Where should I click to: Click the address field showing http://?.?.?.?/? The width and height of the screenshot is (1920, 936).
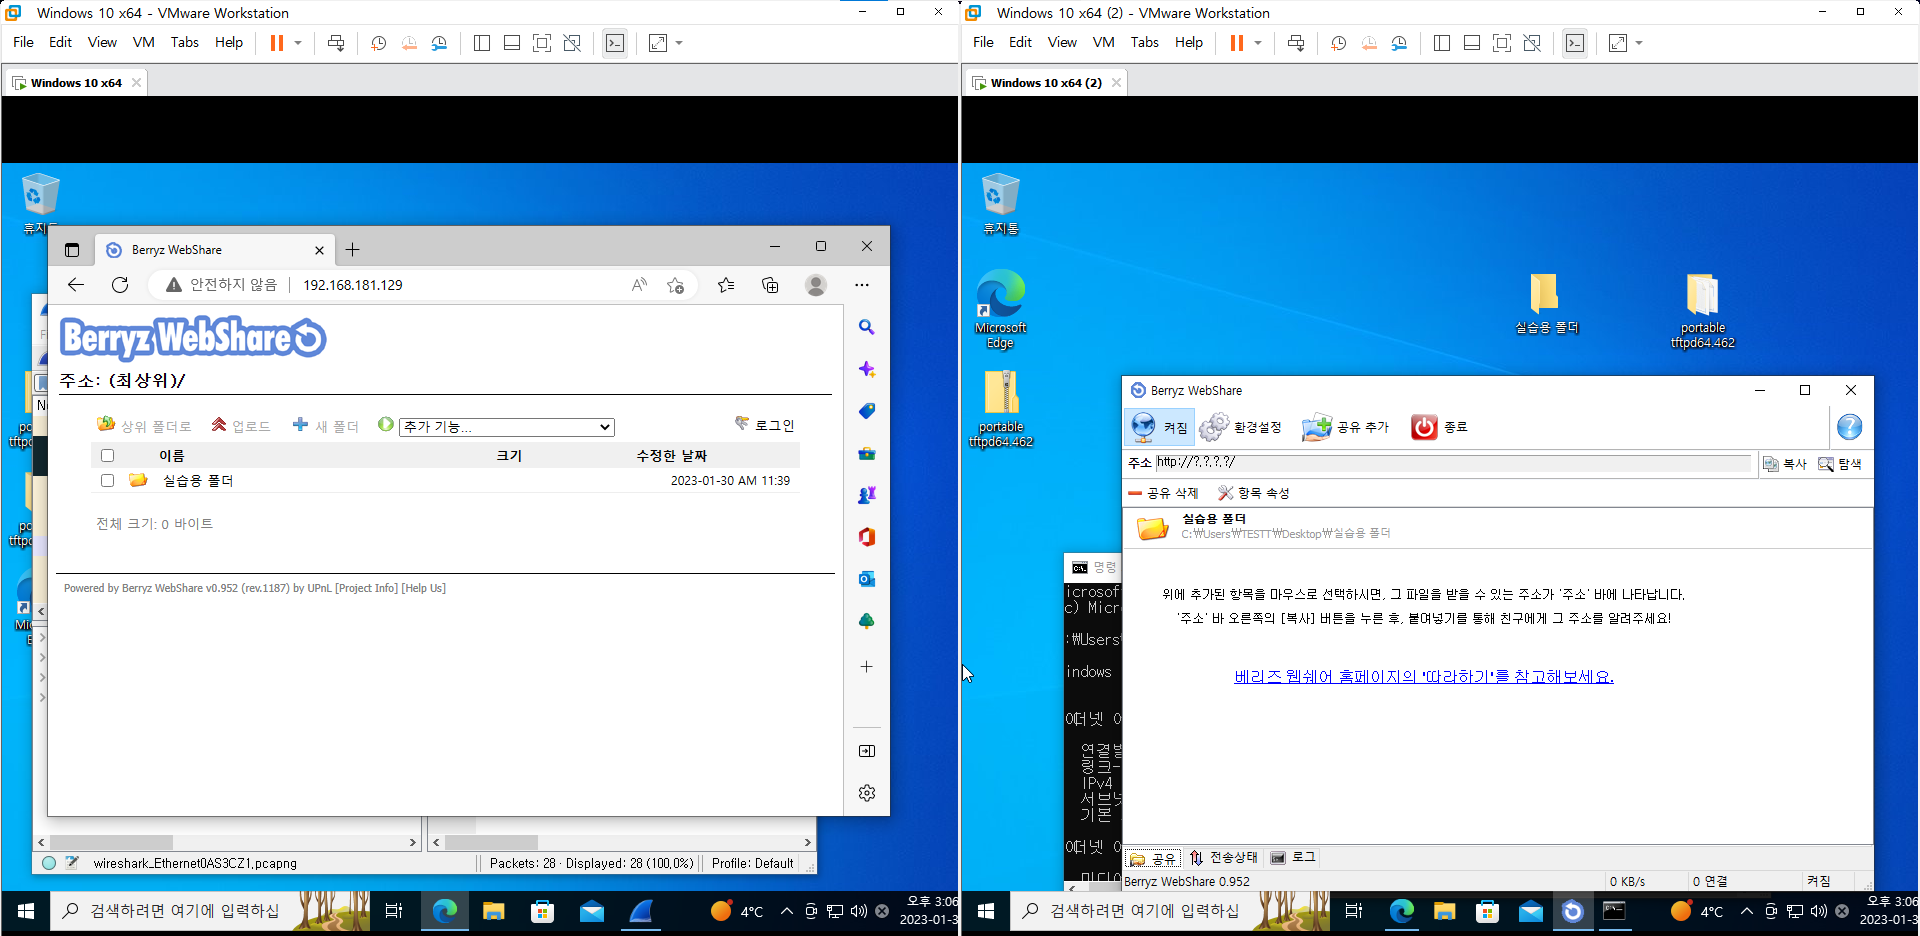pos(1453,463)
